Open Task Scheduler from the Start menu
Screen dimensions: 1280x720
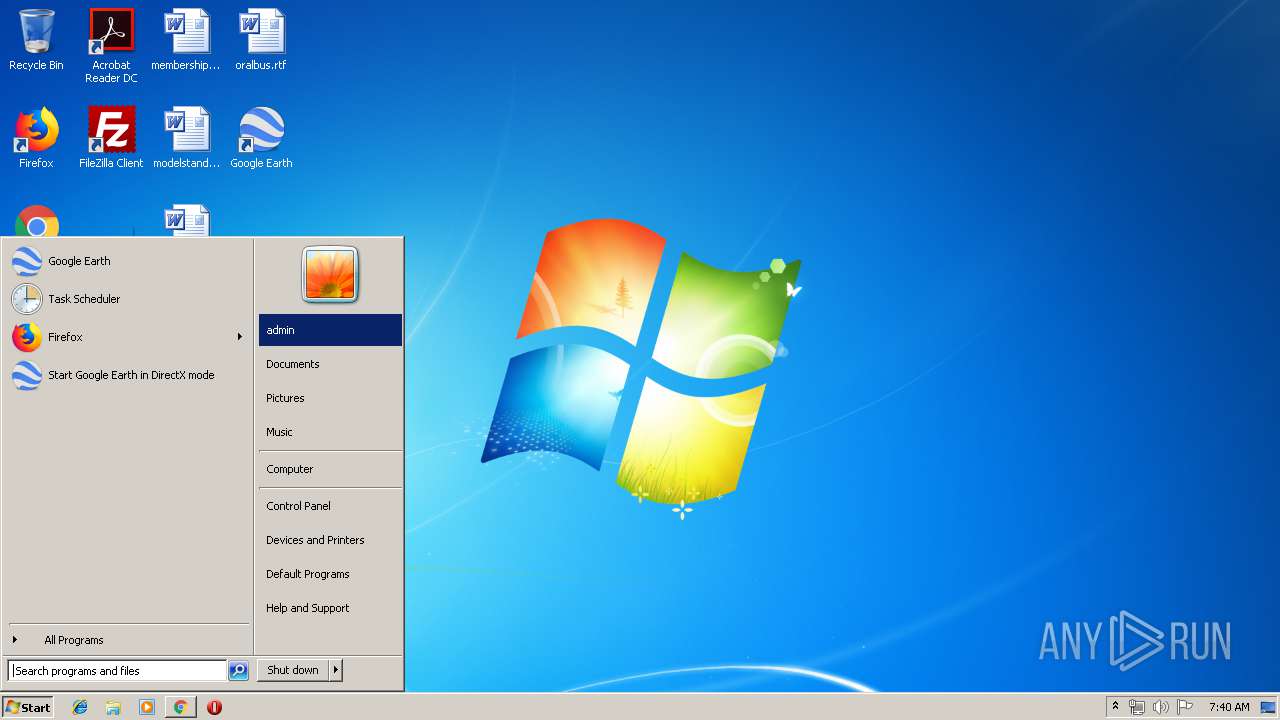[x=127, y=299]
